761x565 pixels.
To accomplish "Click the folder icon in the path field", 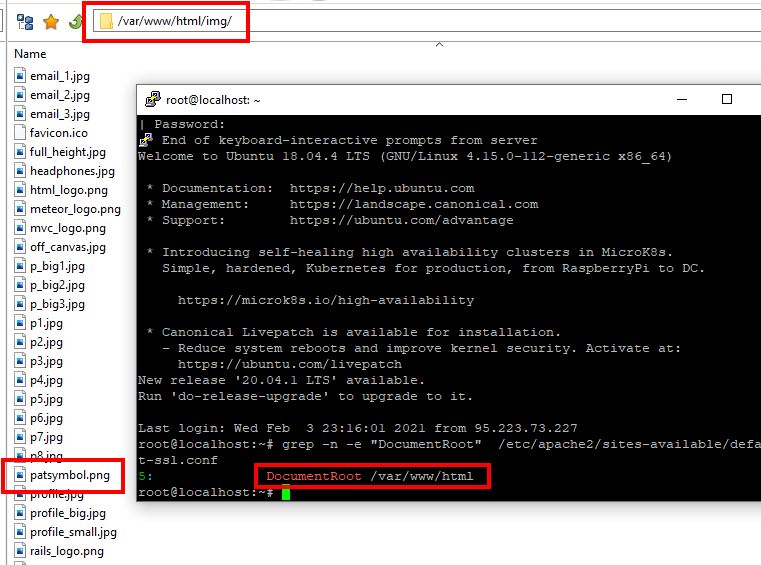I will pyautogui.click(x=106, y=21).
